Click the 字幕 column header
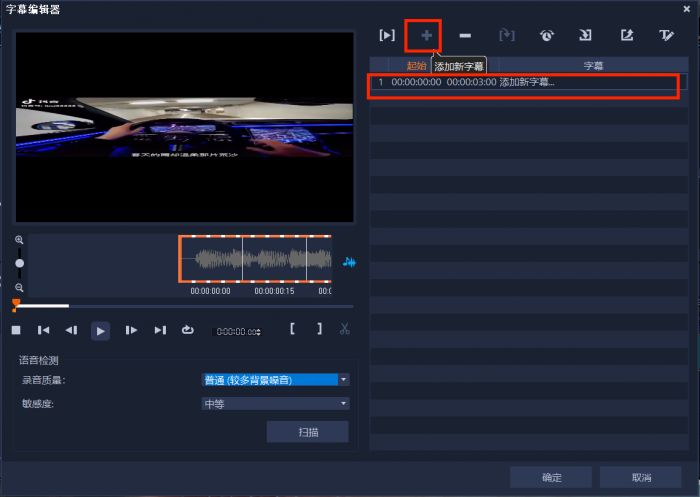This screenshot has height=497, width=700. click(593, 66)
